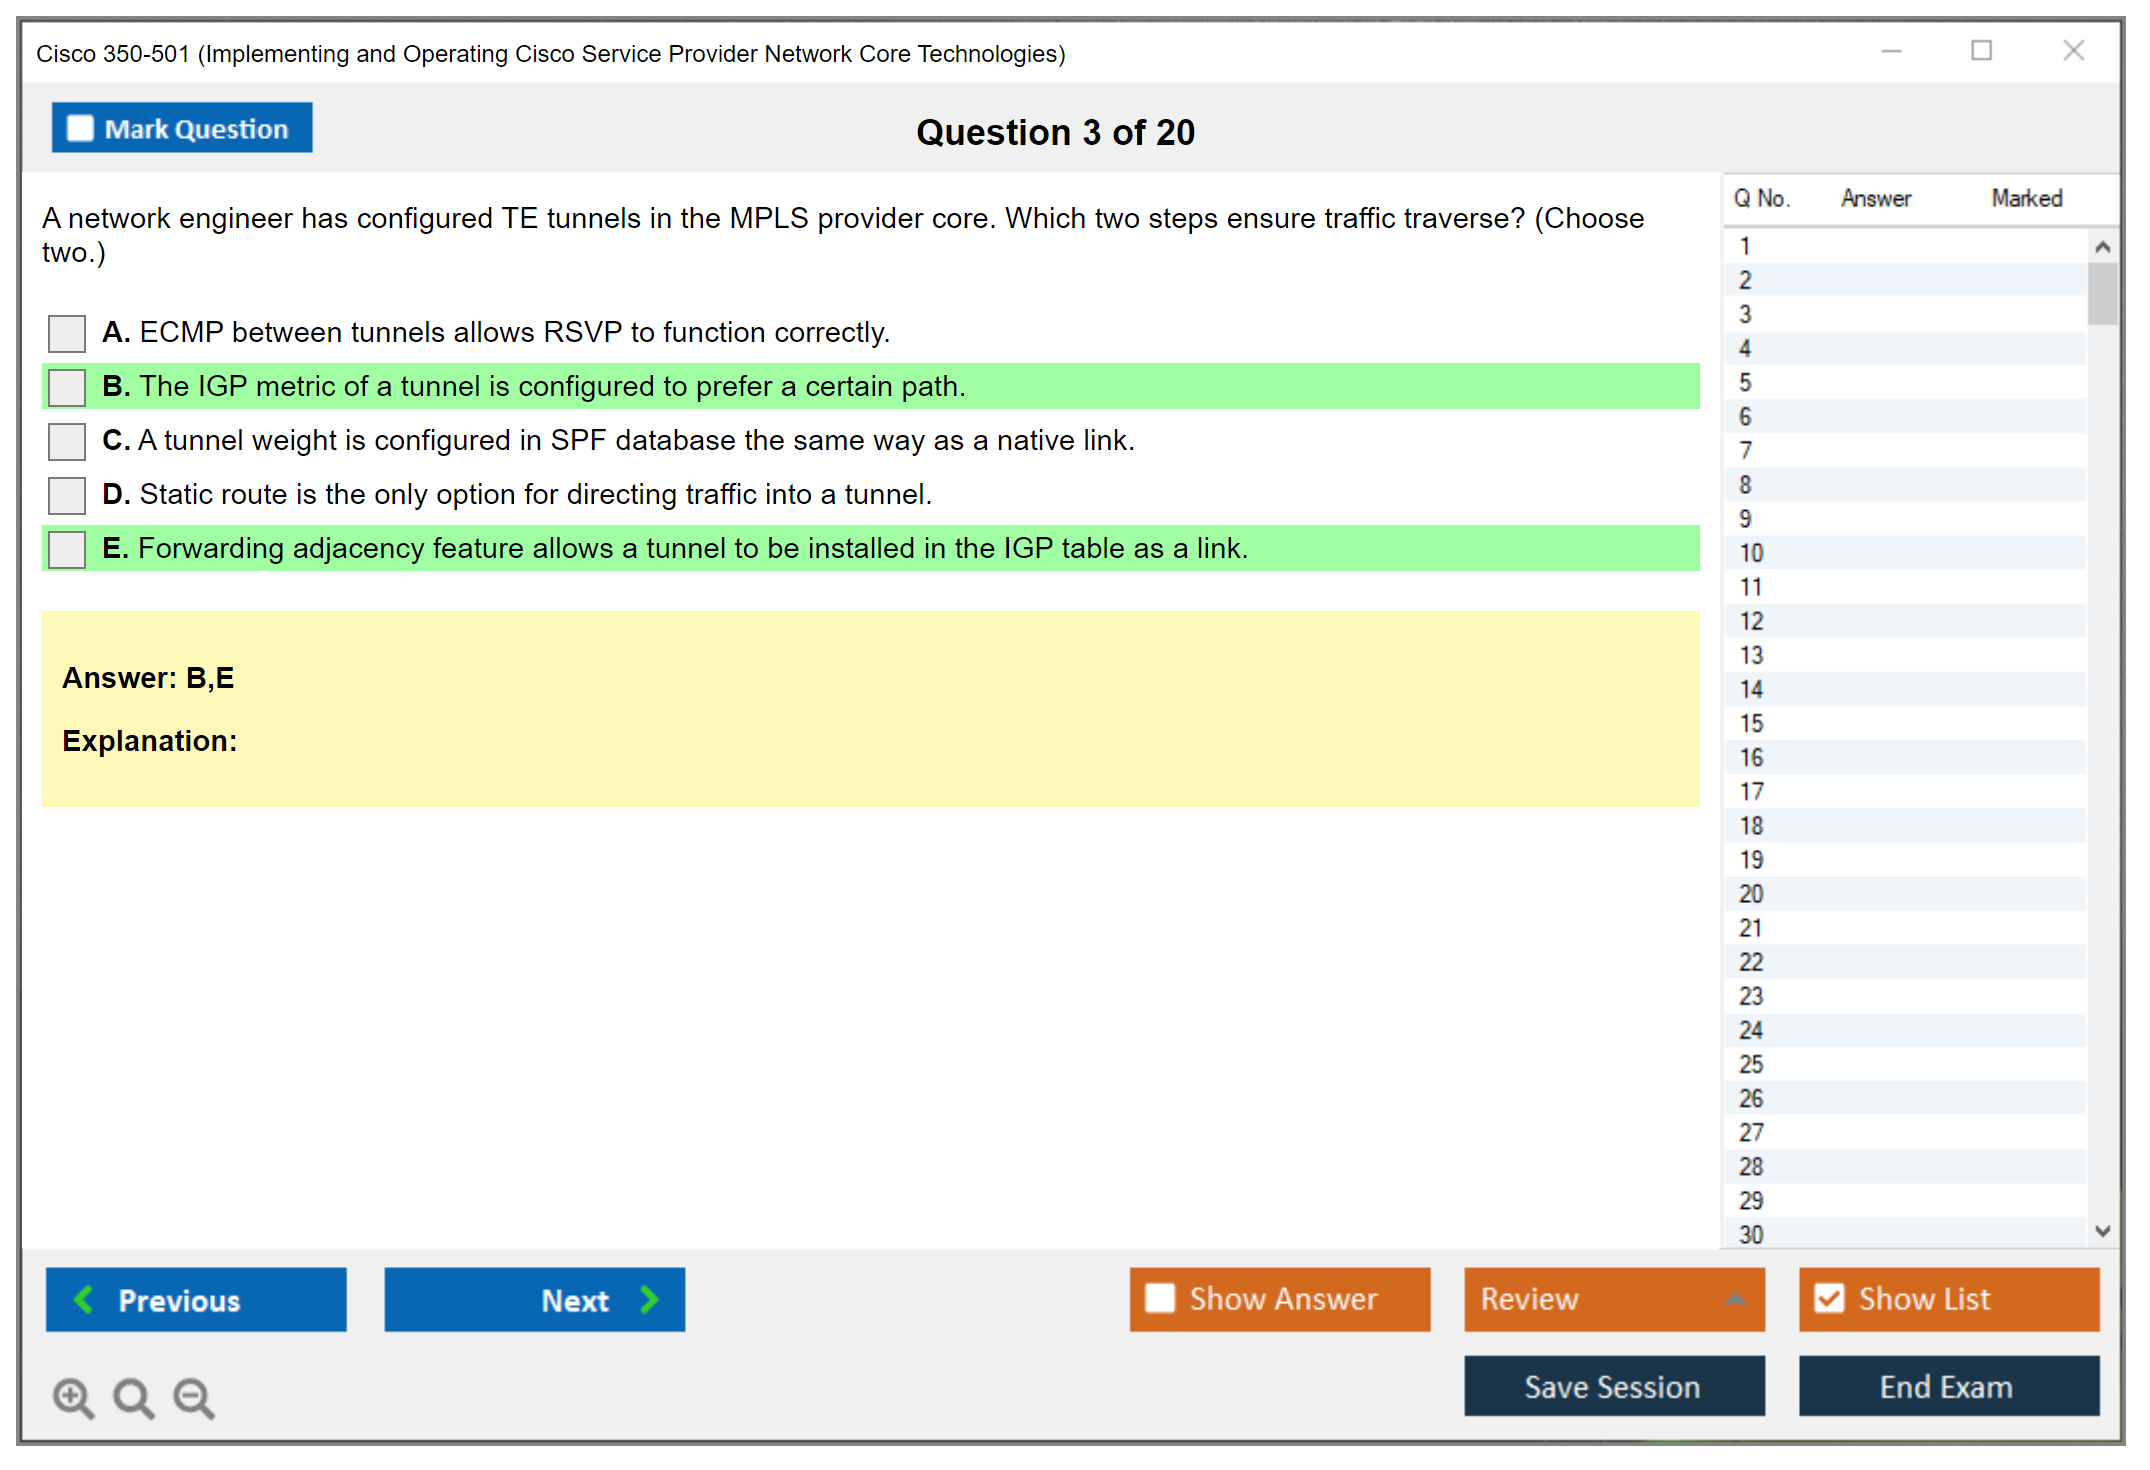This screenshot has height=1470, width=2150.
Task: Click the Marked column header
Action: pos(2026,198)
